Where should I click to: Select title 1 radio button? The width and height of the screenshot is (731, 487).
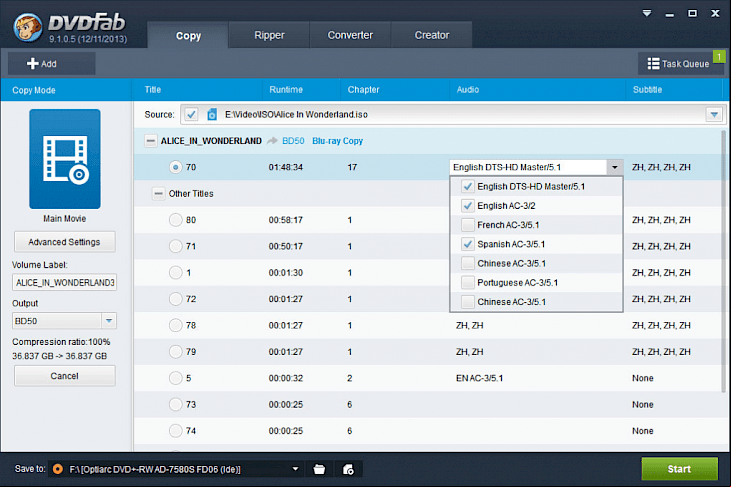pos(175,273)
